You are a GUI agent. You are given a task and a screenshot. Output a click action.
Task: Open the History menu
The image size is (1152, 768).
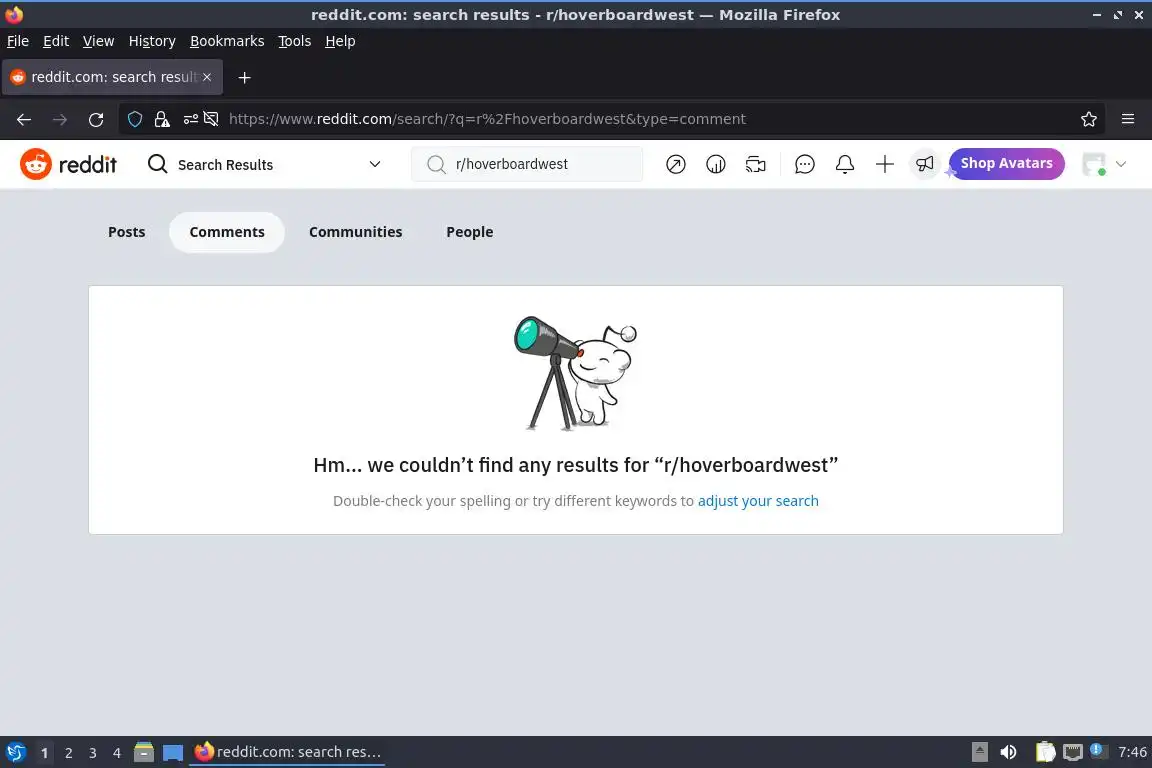[x=152, y=41]
